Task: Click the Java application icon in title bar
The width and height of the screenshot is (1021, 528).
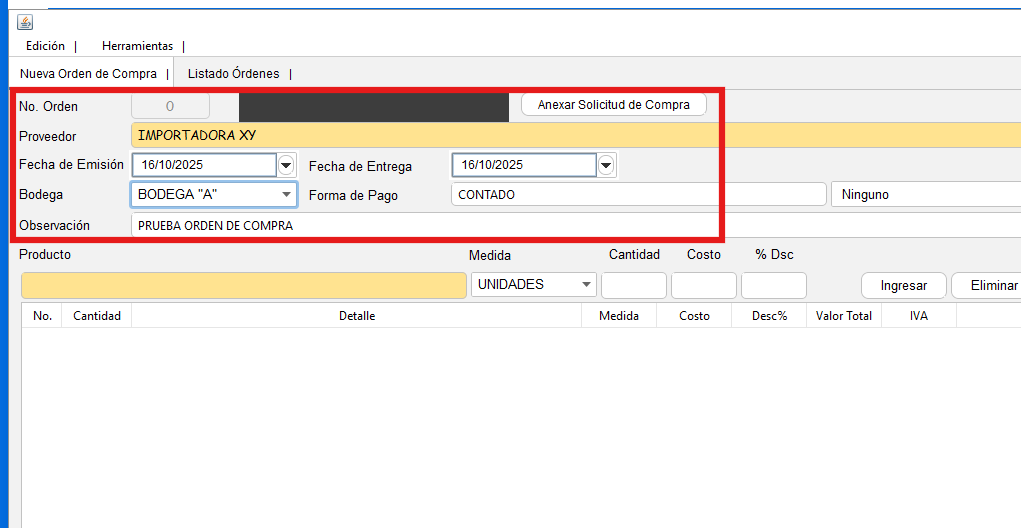Action: point(25,22)
